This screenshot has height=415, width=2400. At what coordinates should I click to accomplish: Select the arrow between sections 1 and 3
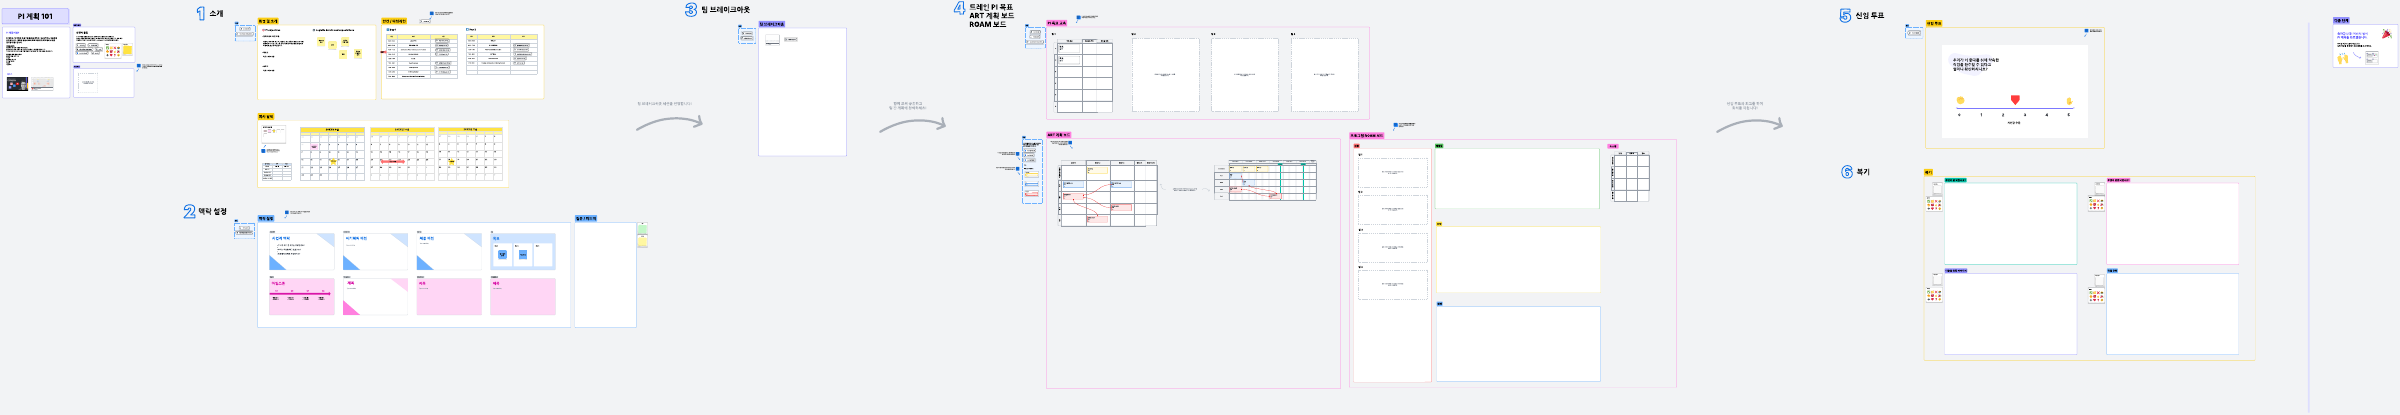click(669, 123)
